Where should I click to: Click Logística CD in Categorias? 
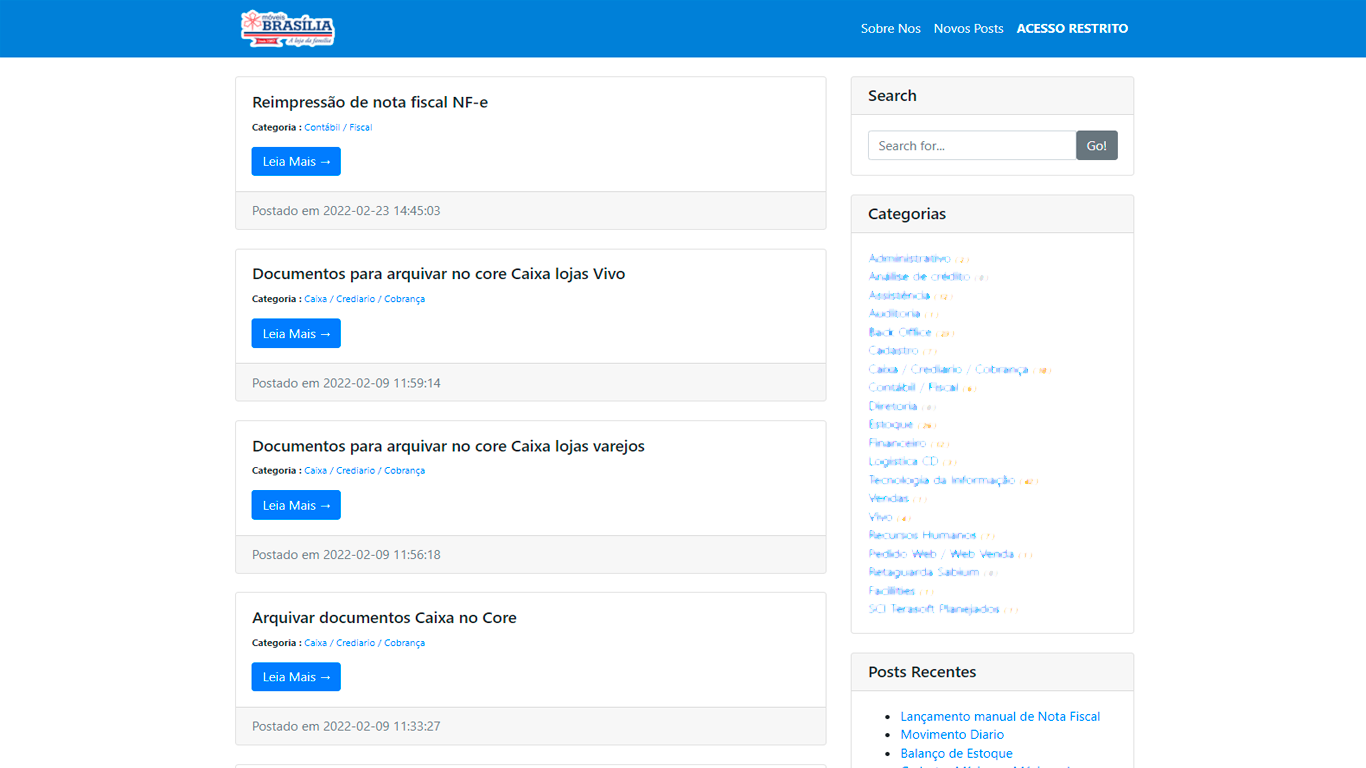pos(903,462)
